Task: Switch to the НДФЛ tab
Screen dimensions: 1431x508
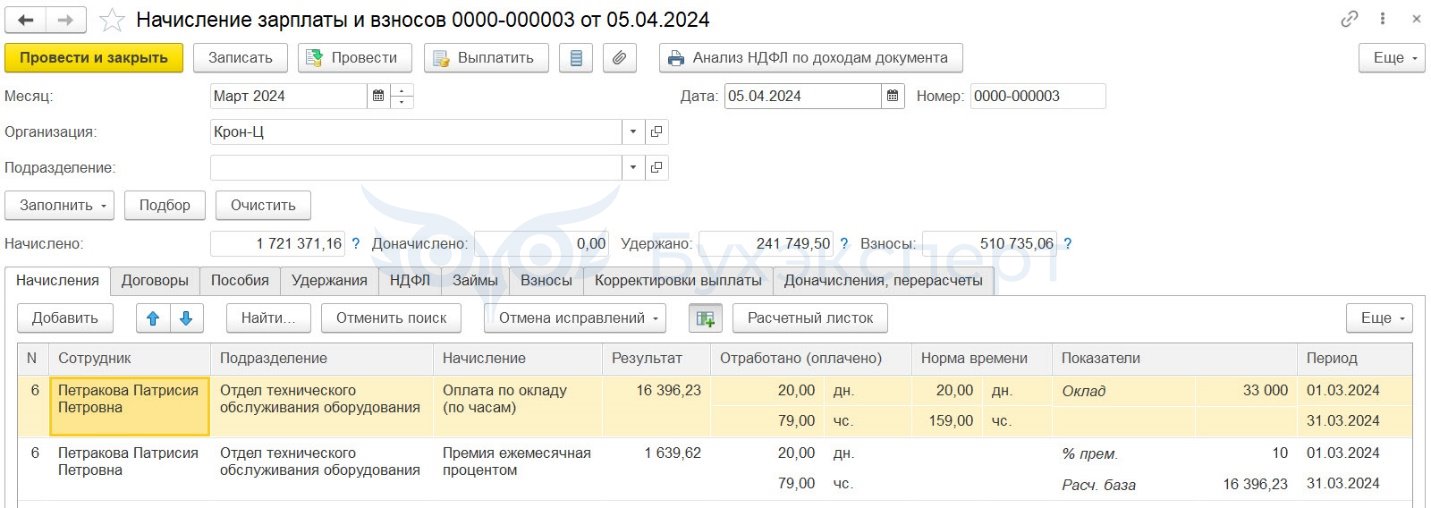Action: click(x=410, y=281)
